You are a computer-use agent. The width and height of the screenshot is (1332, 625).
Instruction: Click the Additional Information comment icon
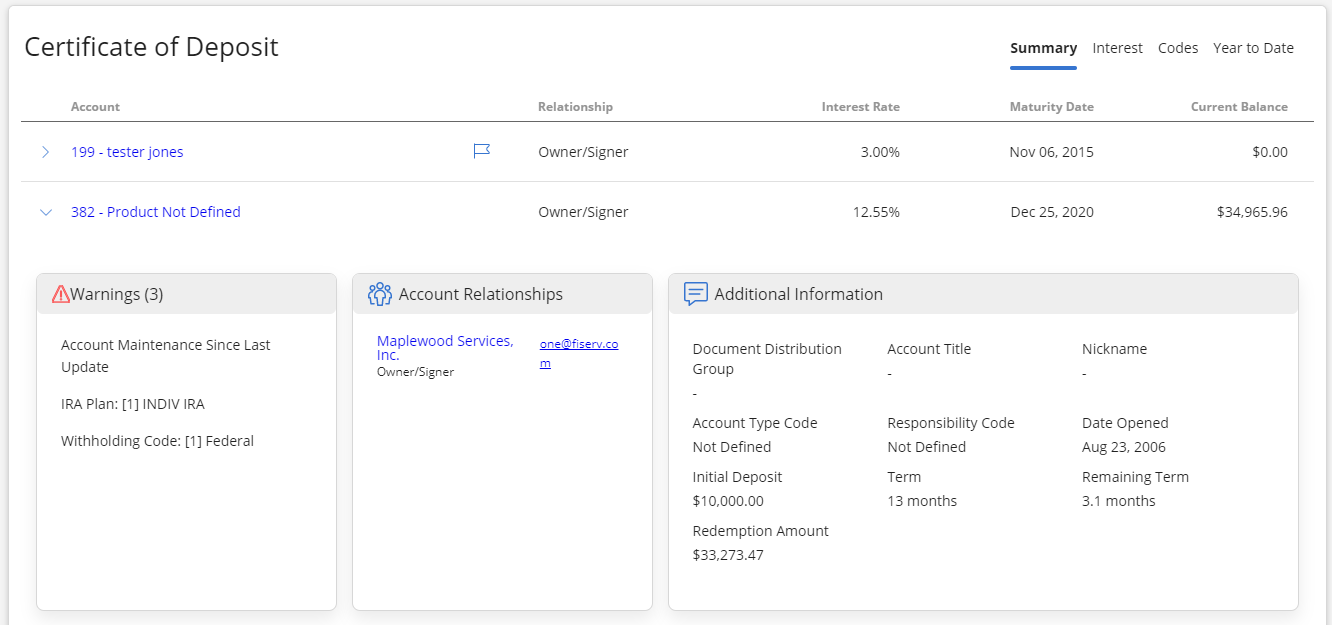[x=695, y=294]
